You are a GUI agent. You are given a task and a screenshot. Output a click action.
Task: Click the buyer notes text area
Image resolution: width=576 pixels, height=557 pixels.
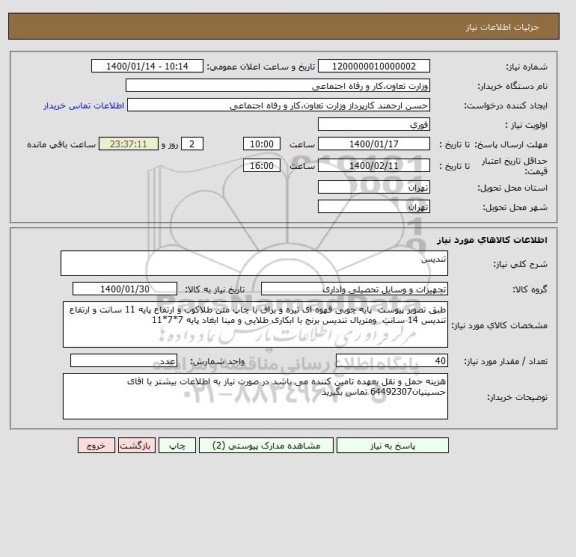[255, 396]
